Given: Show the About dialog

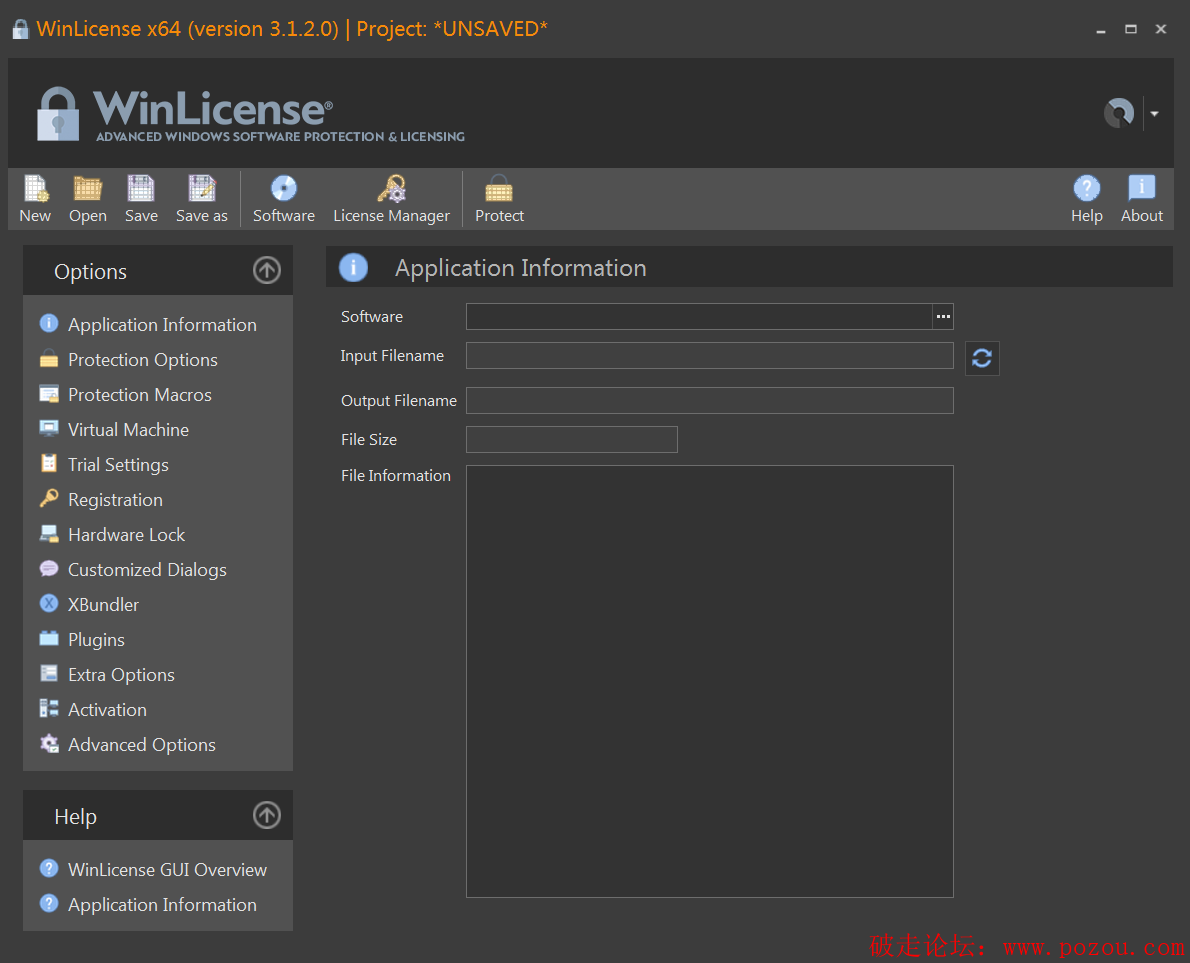Looking at the screenshot, I should tap(1142, 199).
